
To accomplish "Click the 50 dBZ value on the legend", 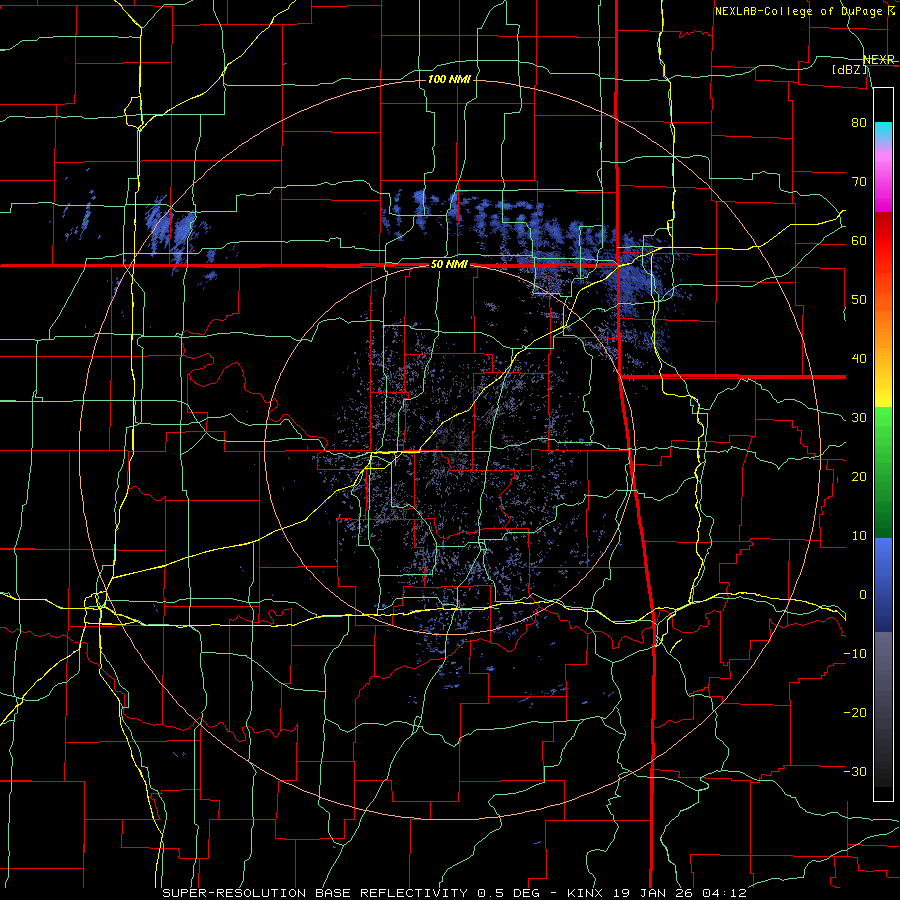I will 859,300.
